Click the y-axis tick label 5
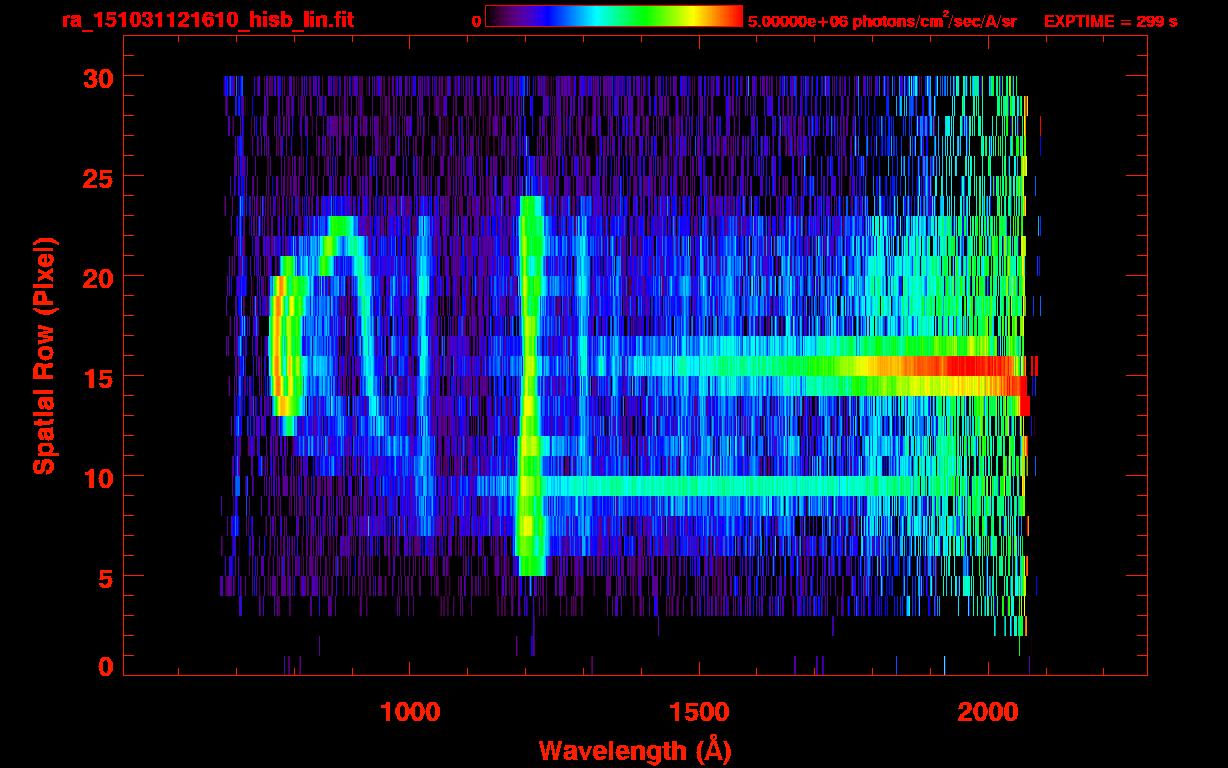1228x768 pixels. pyautogui.click(x=106, y=577)
